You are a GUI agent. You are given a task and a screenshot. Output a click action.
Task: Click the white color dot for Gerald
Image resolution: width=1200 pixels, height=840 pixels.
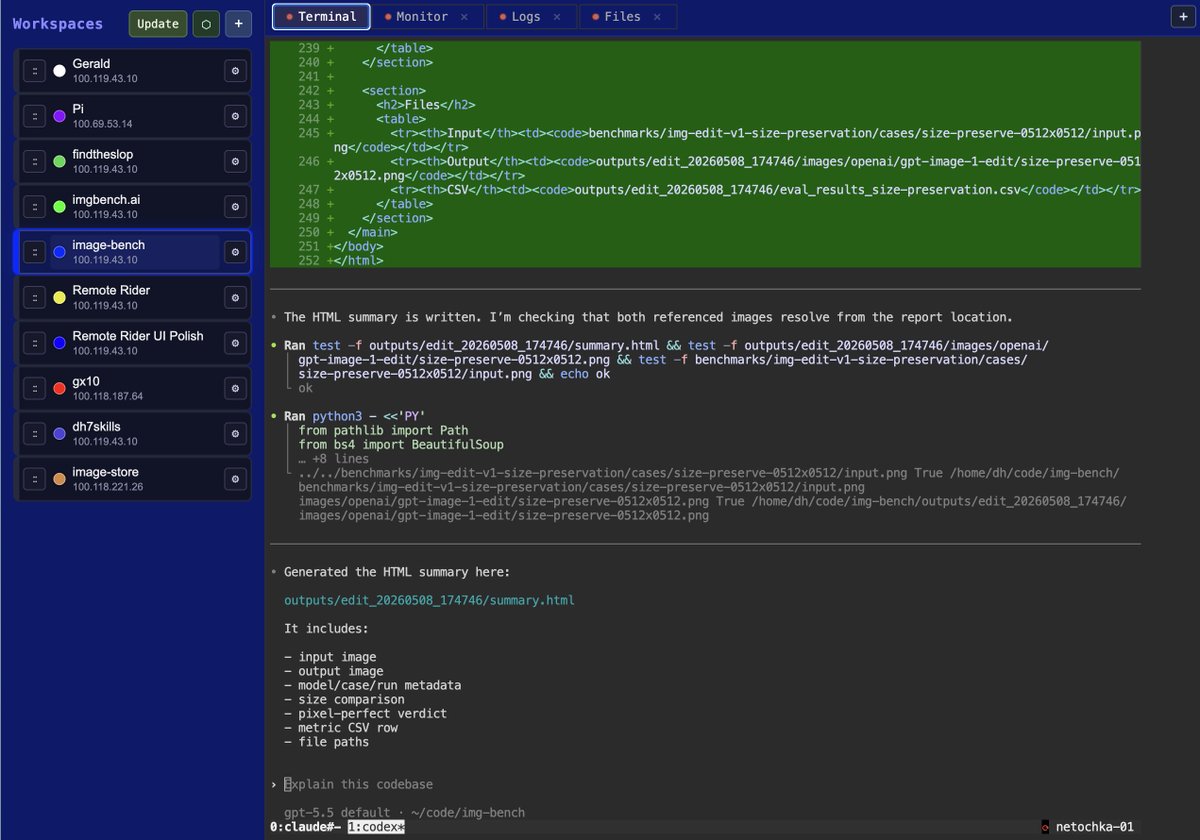pos(59,71)
